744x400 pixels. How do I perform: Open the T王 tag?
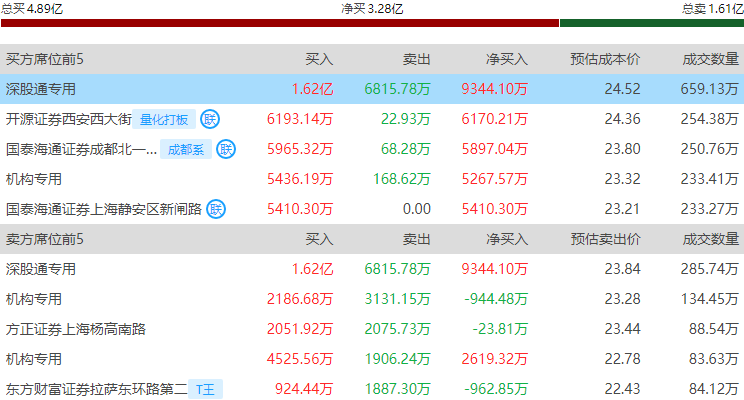pos(205,390)
